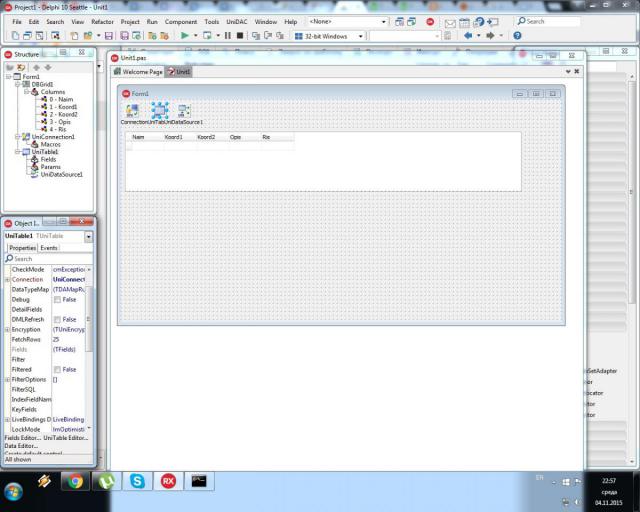Open the Component menu
This screenshot has width=640, height=512.
pyautogui.click(x=181, y=22)
